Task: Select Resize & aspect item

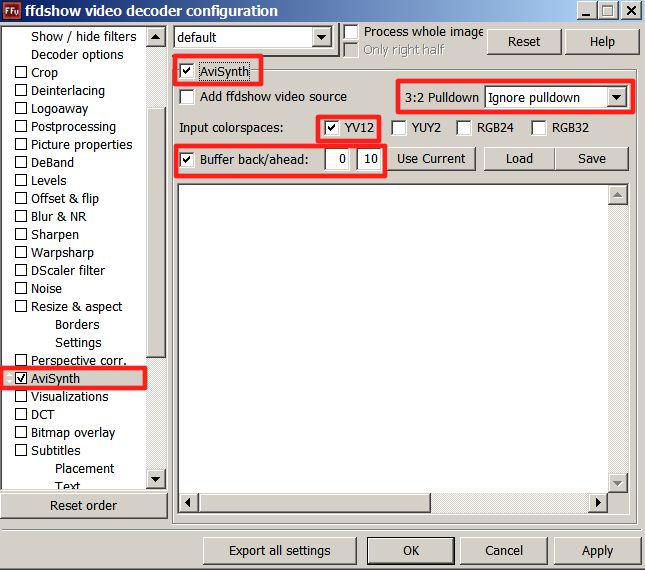Action: (77, 307)
